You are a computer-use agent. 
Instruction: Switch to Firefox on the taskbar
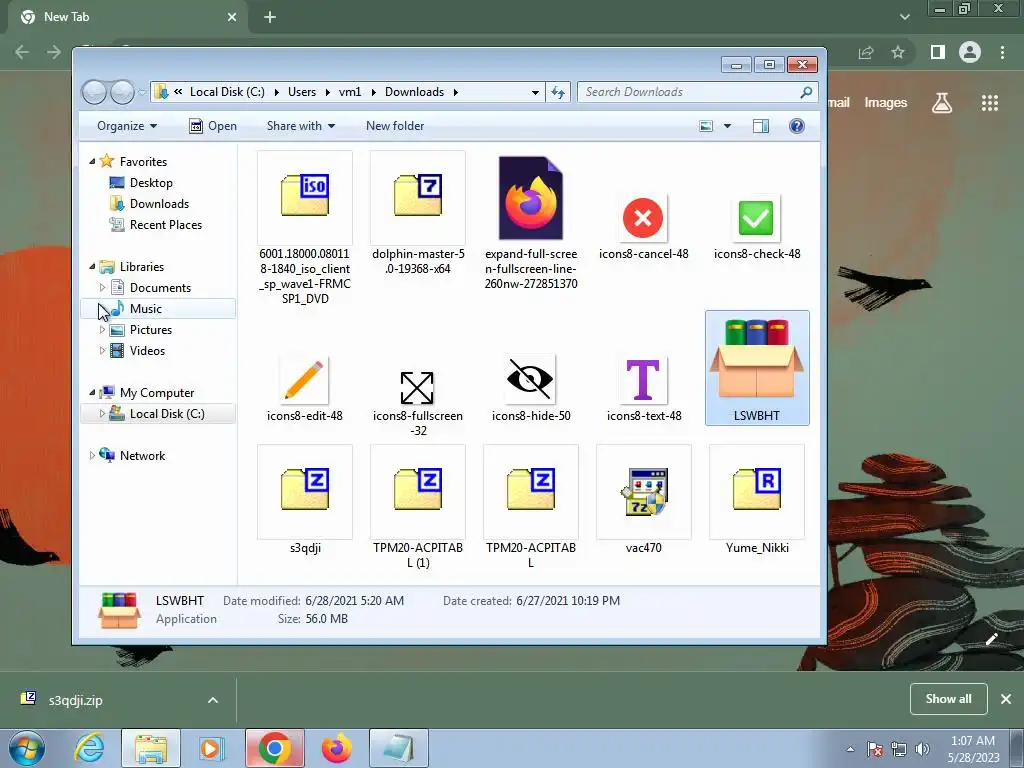click(336, 748)
